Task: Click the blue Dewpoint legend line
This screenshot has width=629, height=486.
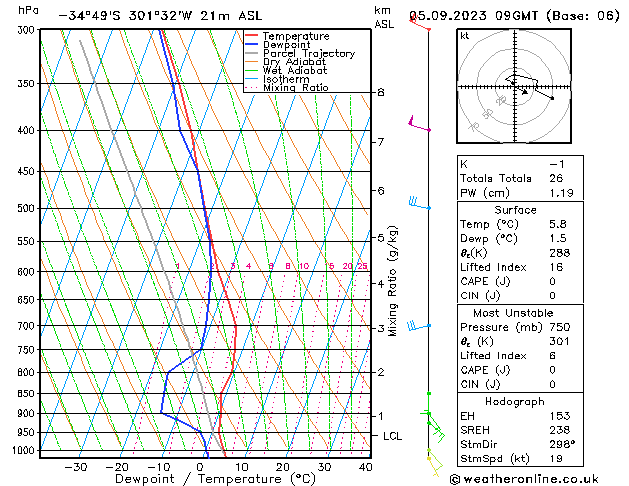Action: click(252, 45)
